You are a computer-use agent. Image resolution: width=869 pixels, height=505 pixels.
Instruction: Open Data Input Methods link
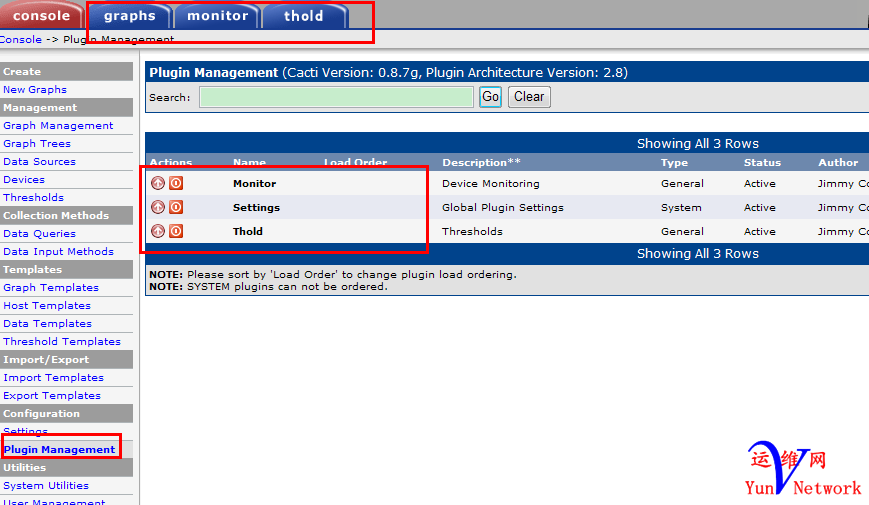click(x=58, y=251)
